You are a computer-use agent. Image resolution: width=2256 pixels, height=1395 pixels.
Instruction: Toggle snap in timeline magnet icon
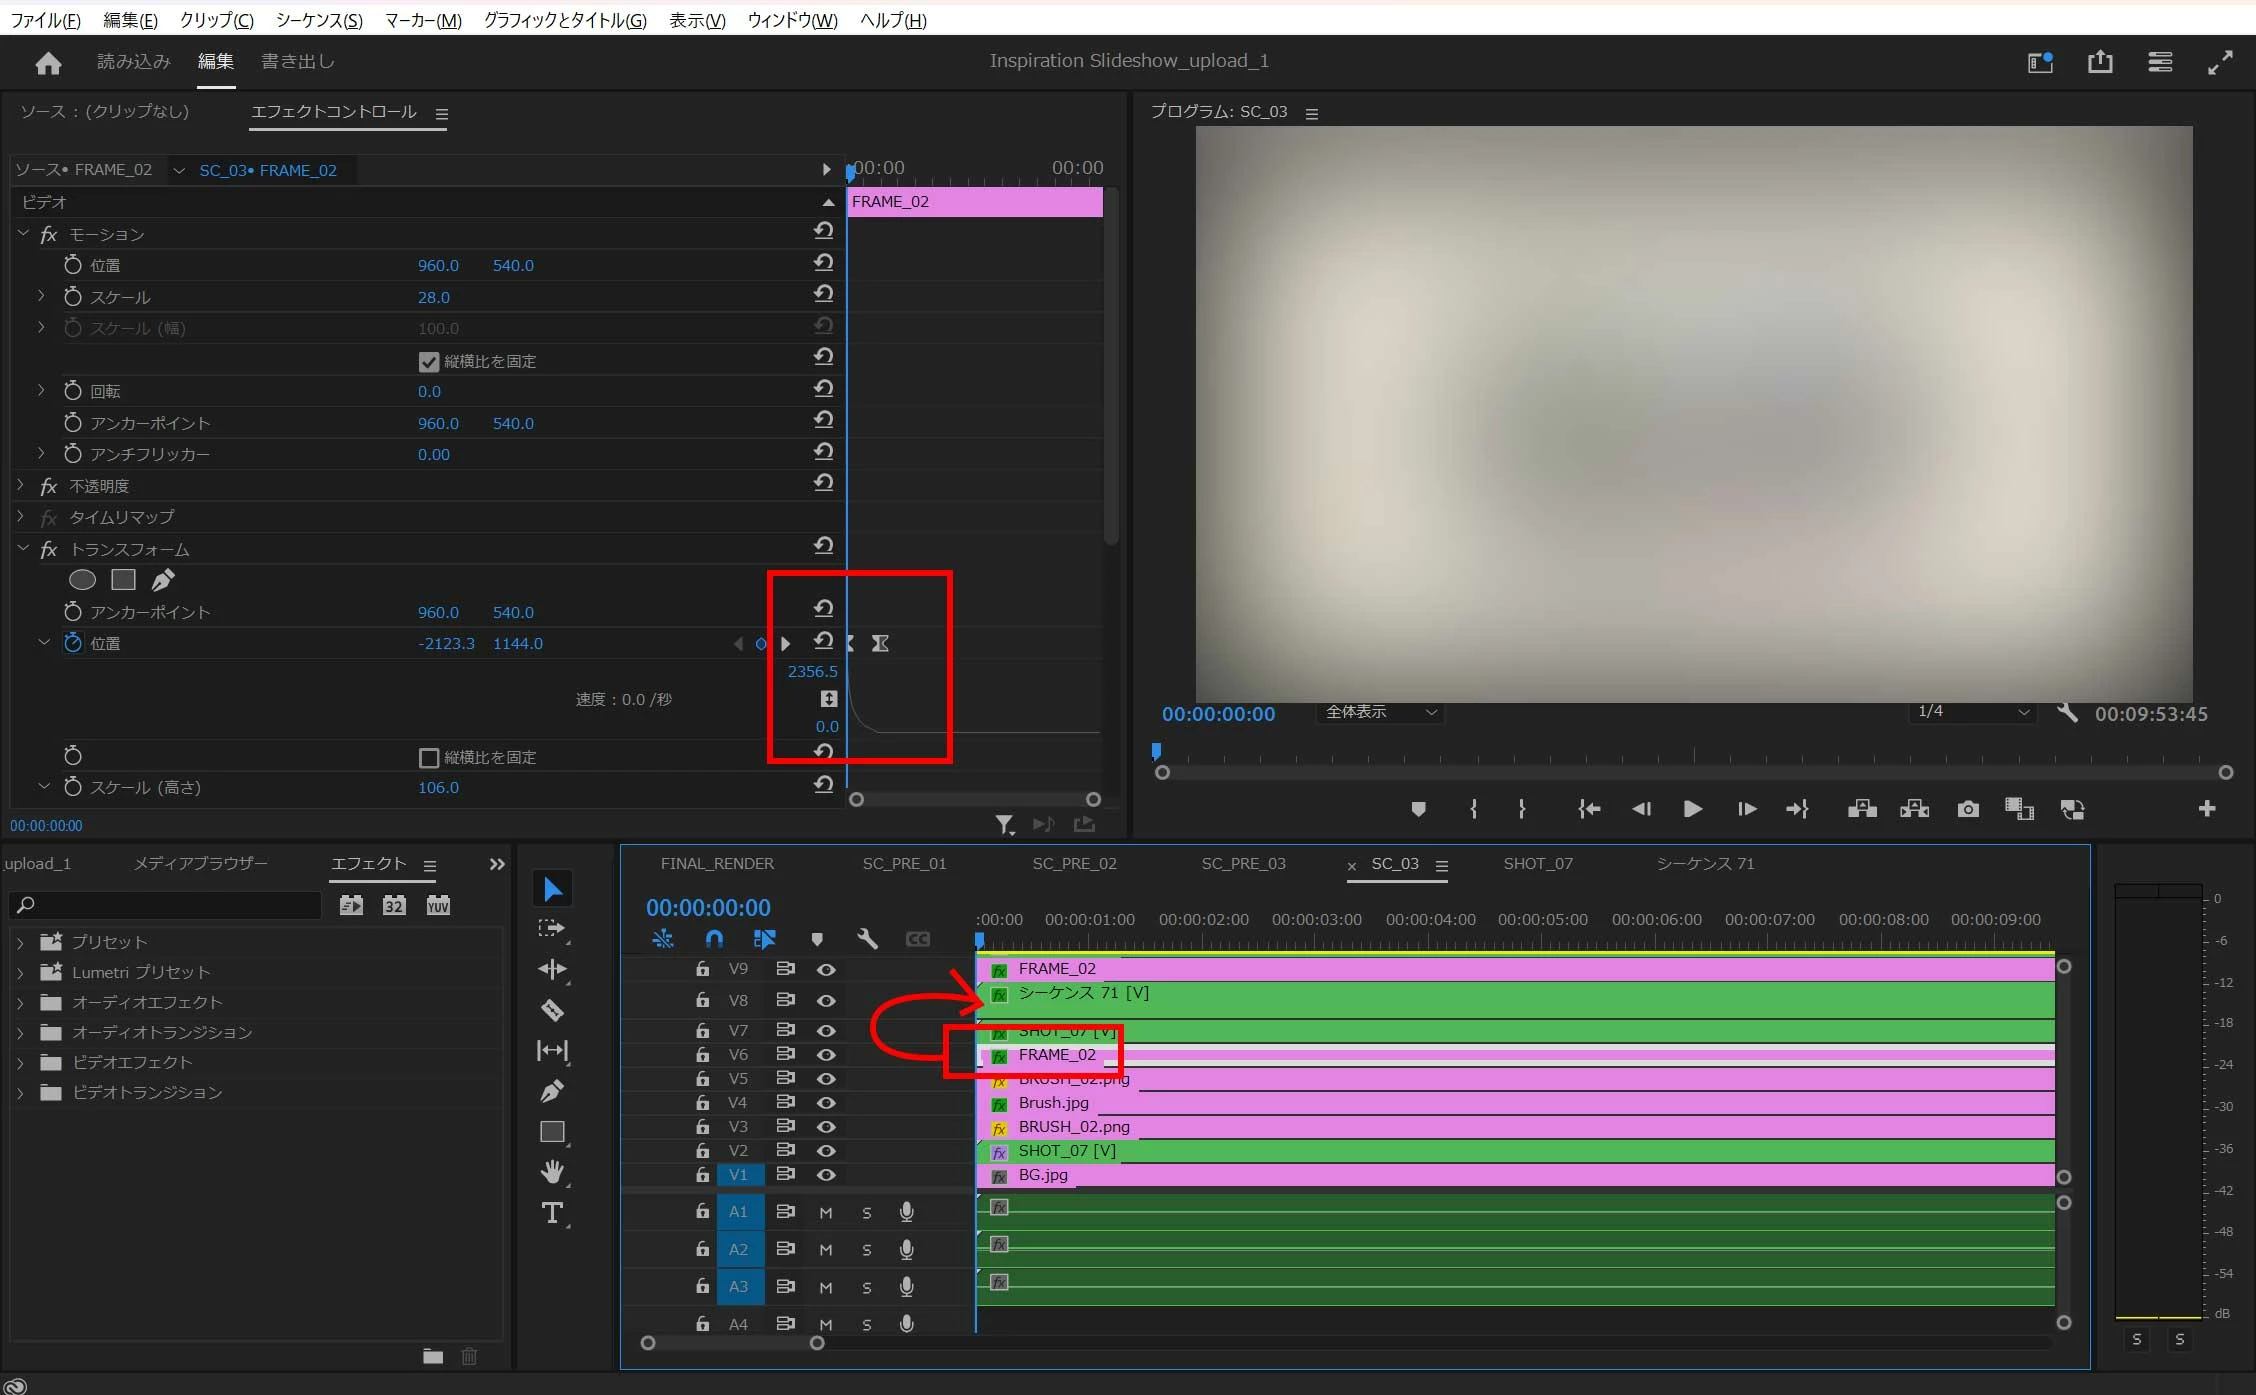coord(714,939)
